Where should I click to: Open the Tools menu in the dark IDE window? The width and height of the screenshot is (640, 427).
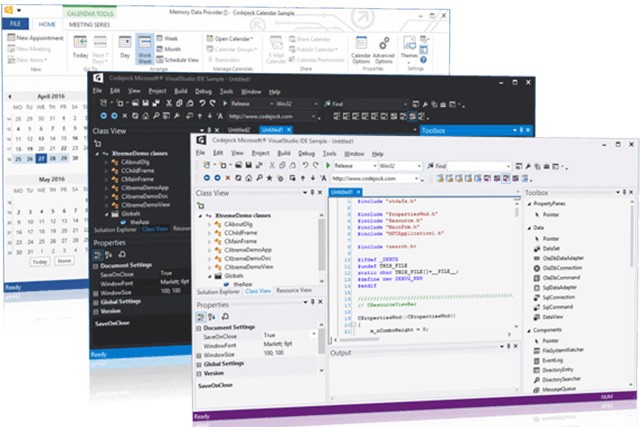point(227,91)
